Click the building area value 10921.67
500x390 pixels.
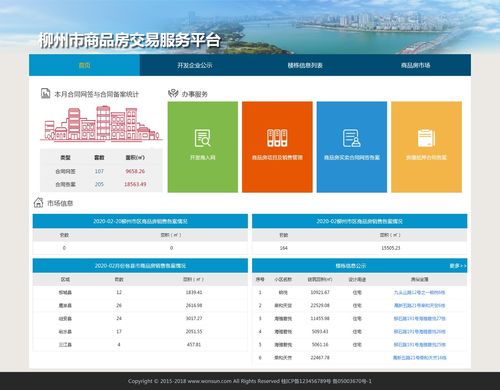point(320,292)
